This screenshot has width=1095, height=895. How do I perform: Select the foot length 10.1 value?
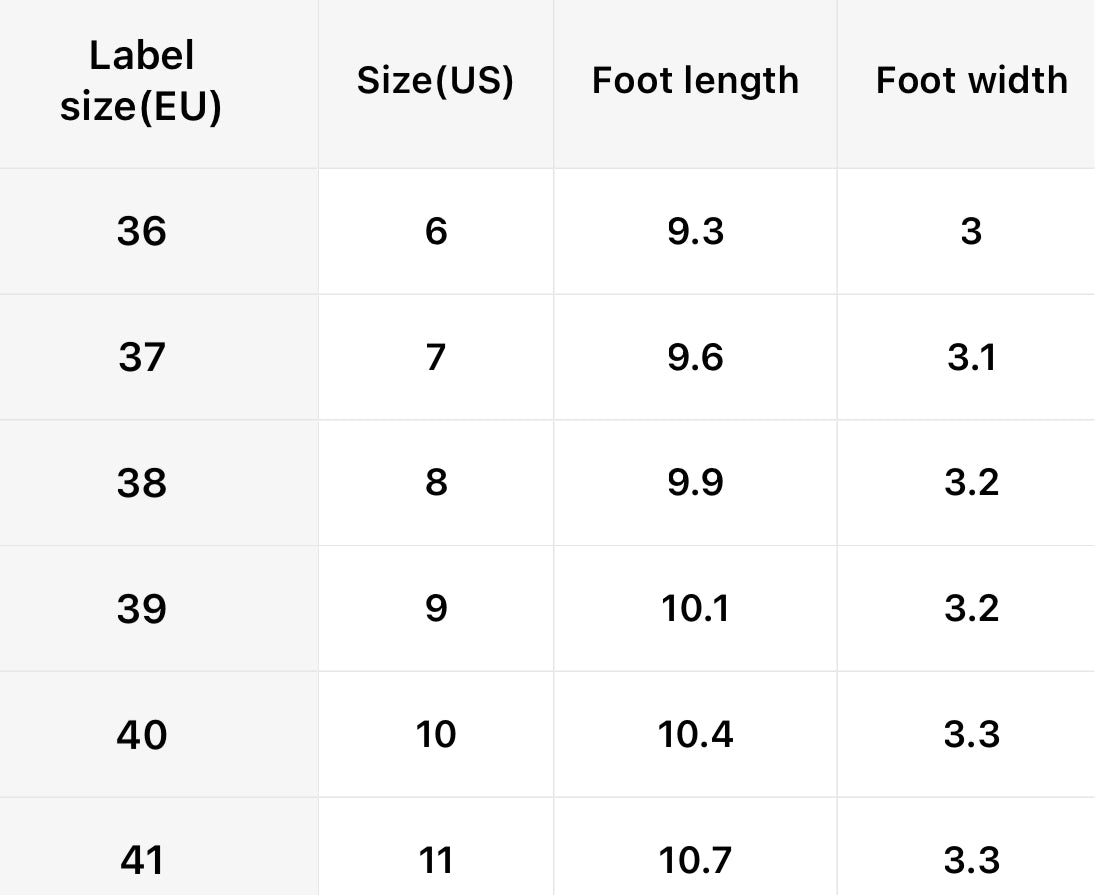coord(695,609)
